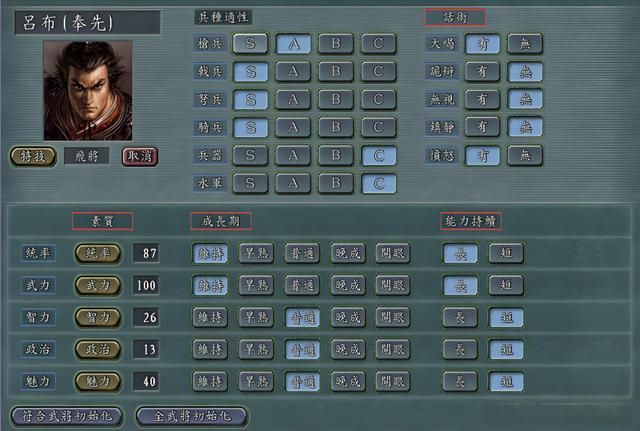The image size is (640, 431).
Task: Click the 呂布 character portrait
Action: pos(85,90)
